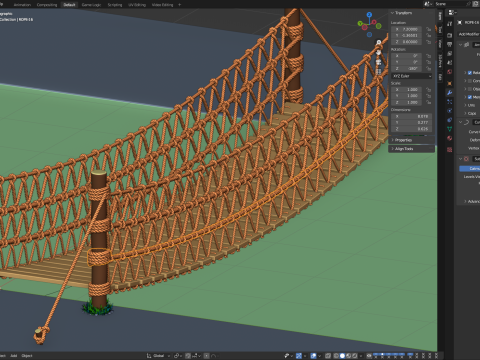Image resolution: width=480 pixels, height=360 pixels.
Task: Open the View Layer properties tab
Action: (450, 53)
